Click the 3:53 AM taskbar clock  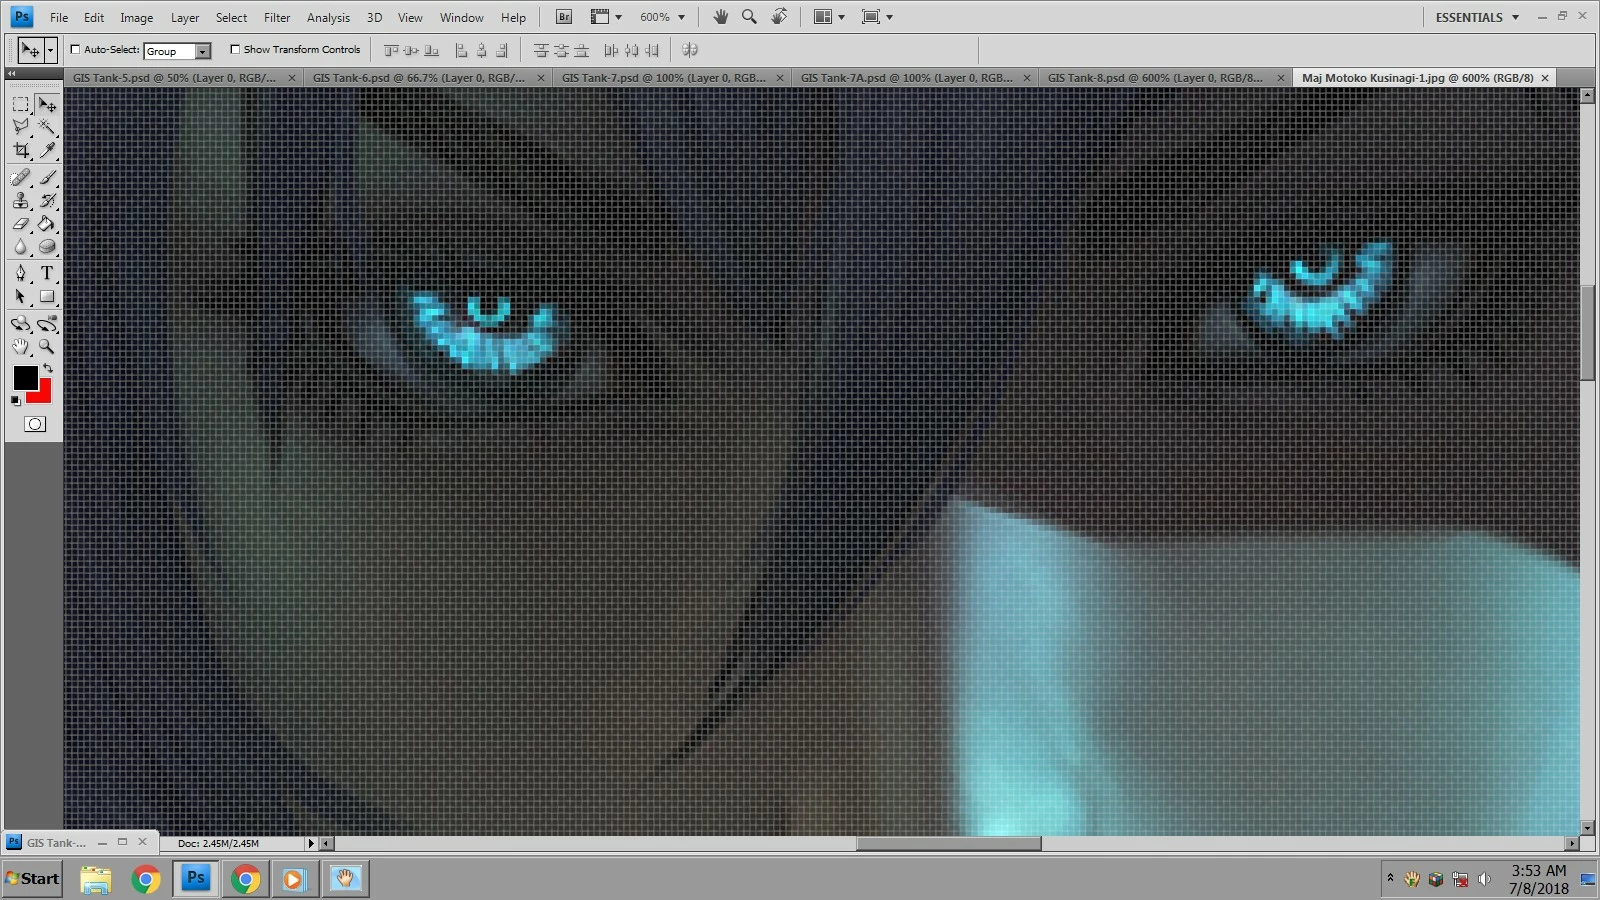(x=1538, y=871)
